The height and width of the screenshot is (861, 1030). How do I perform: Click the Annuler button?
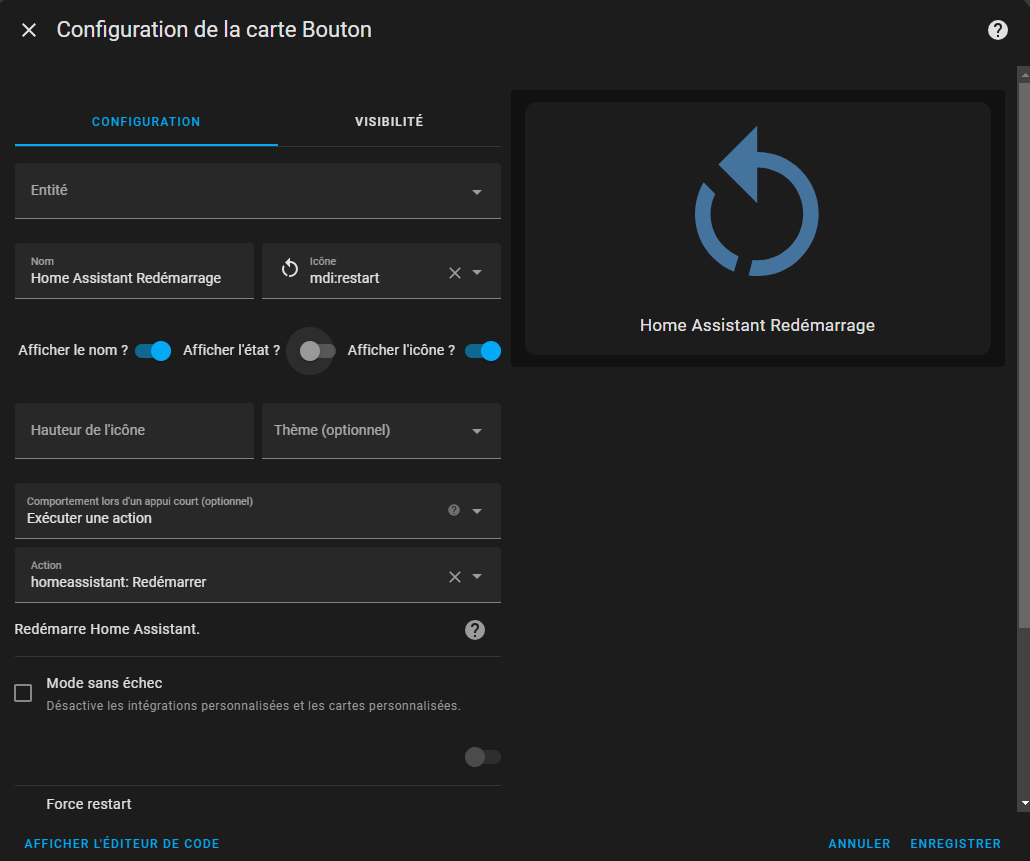tap(859, 843)
